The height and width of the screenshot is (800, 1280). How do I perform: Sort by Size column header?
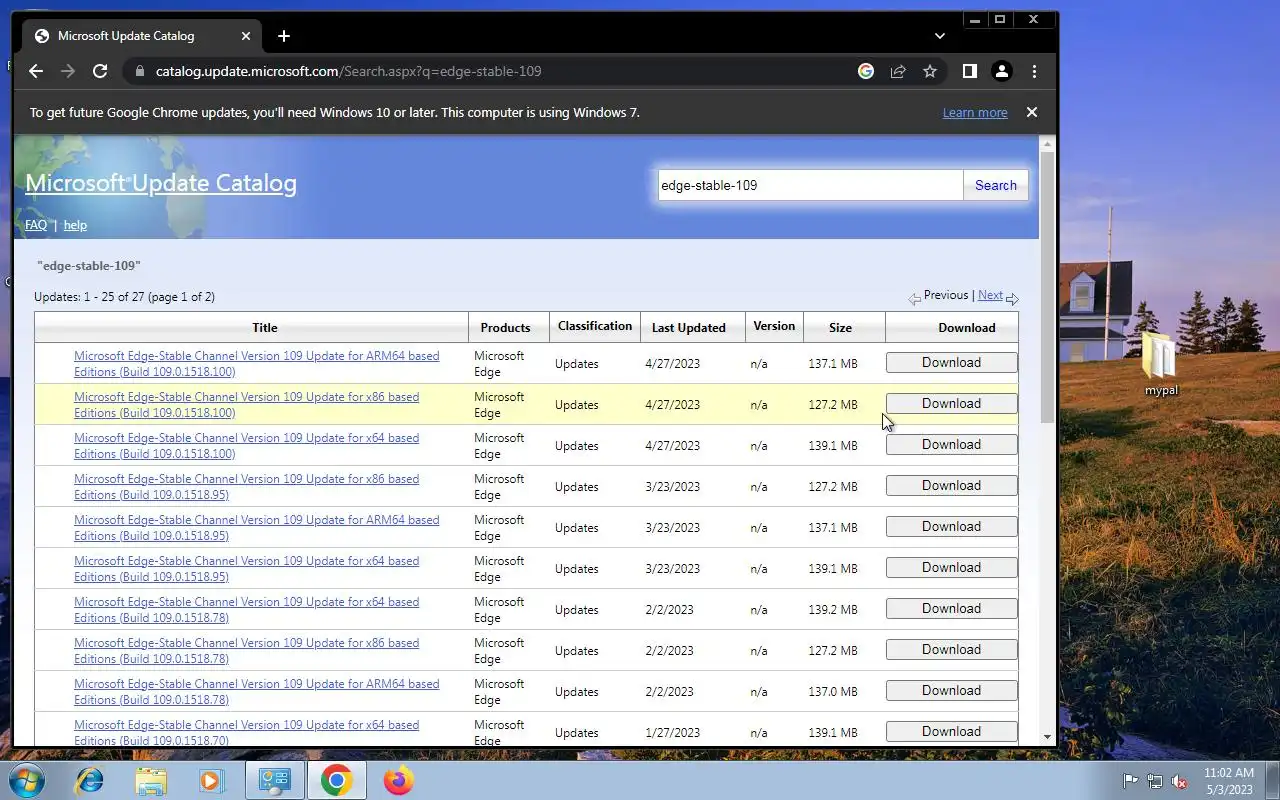pyautogui.click(x=840, y=328)
